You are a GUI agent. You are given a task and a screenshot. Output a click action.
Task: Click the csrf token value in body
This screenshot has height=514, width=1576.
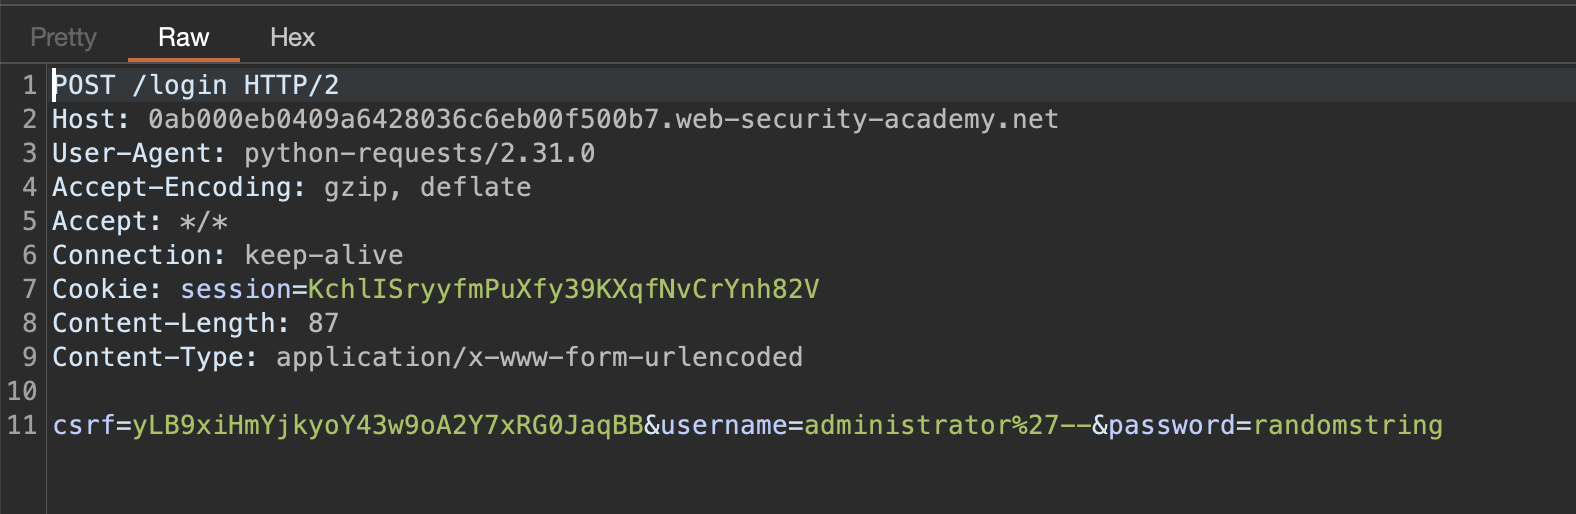point(388,425)
